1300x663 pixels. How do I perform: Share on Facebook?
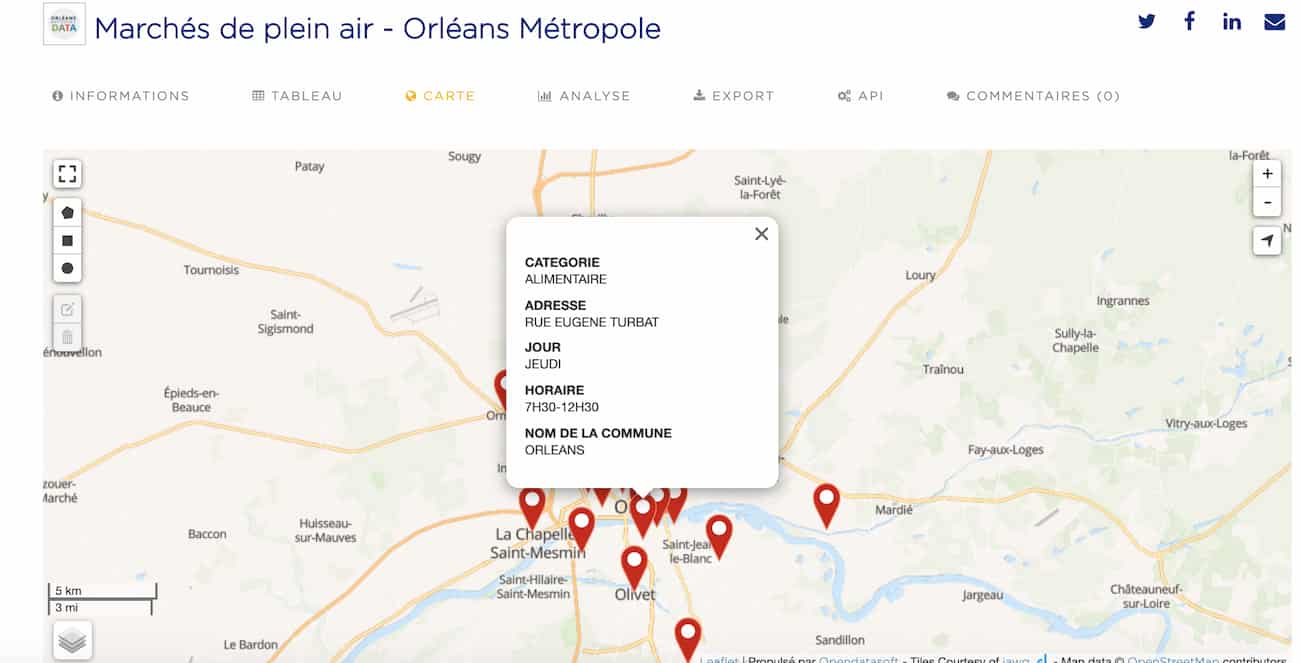(x=1189, y=22)
